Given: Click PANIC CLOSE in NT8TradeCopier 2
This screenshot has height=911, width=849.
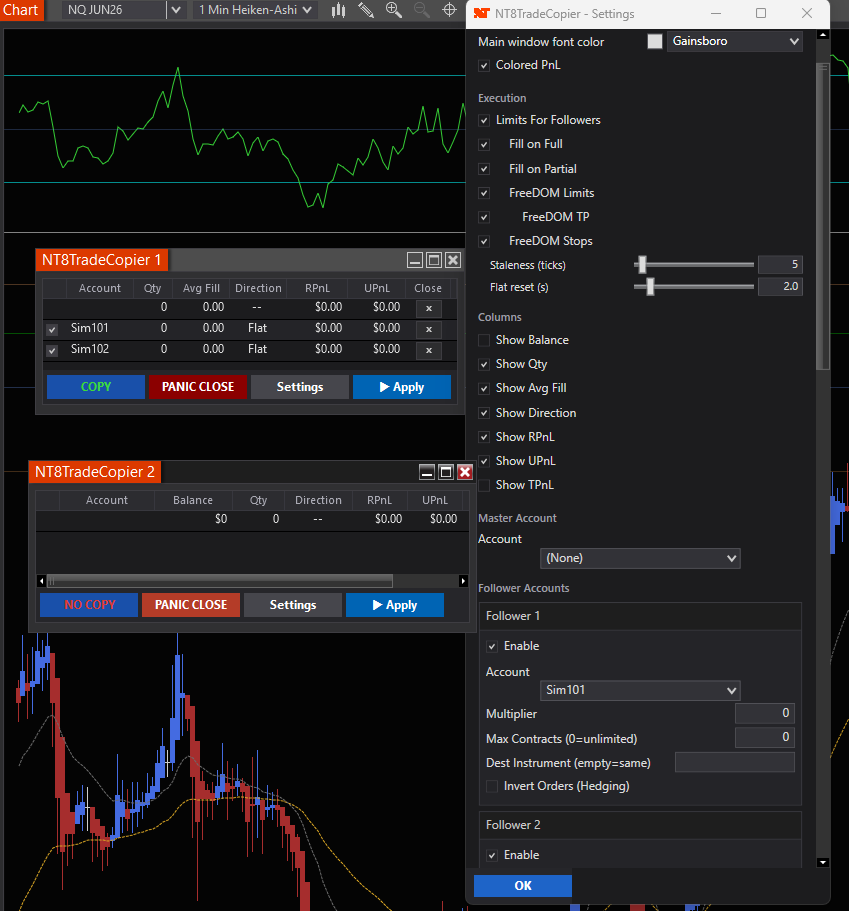Looking at the screenshot, I should [191, 605].
